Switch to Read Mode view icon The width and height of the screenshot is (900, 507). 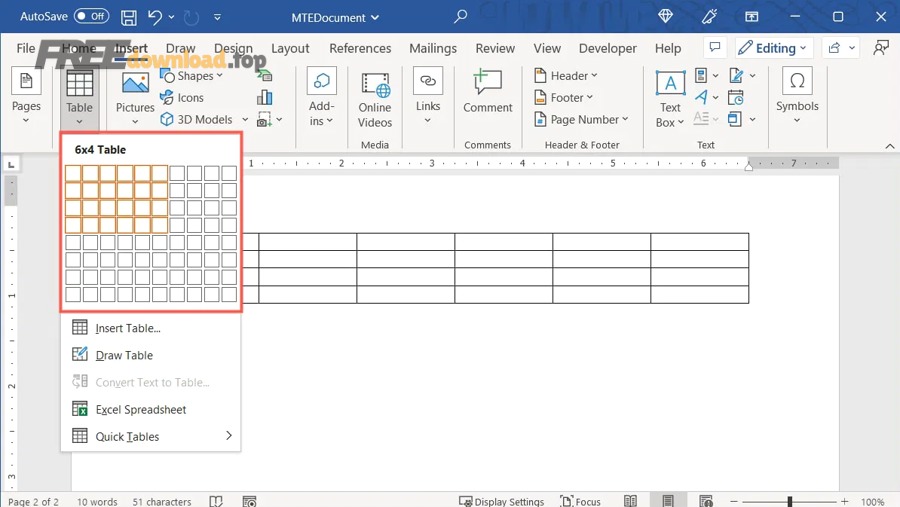(630, 501)
